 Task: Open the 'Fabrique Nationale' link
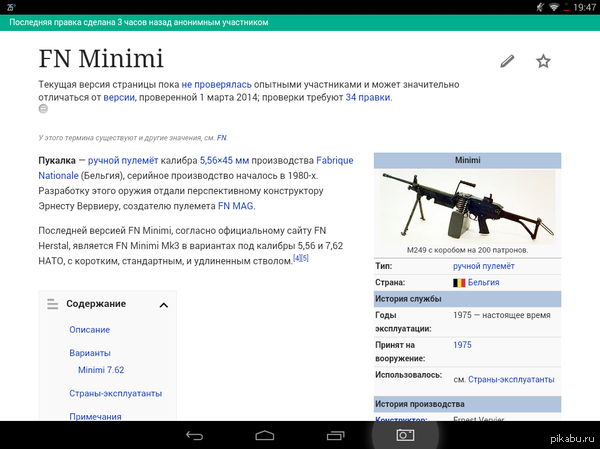(196, 168)
